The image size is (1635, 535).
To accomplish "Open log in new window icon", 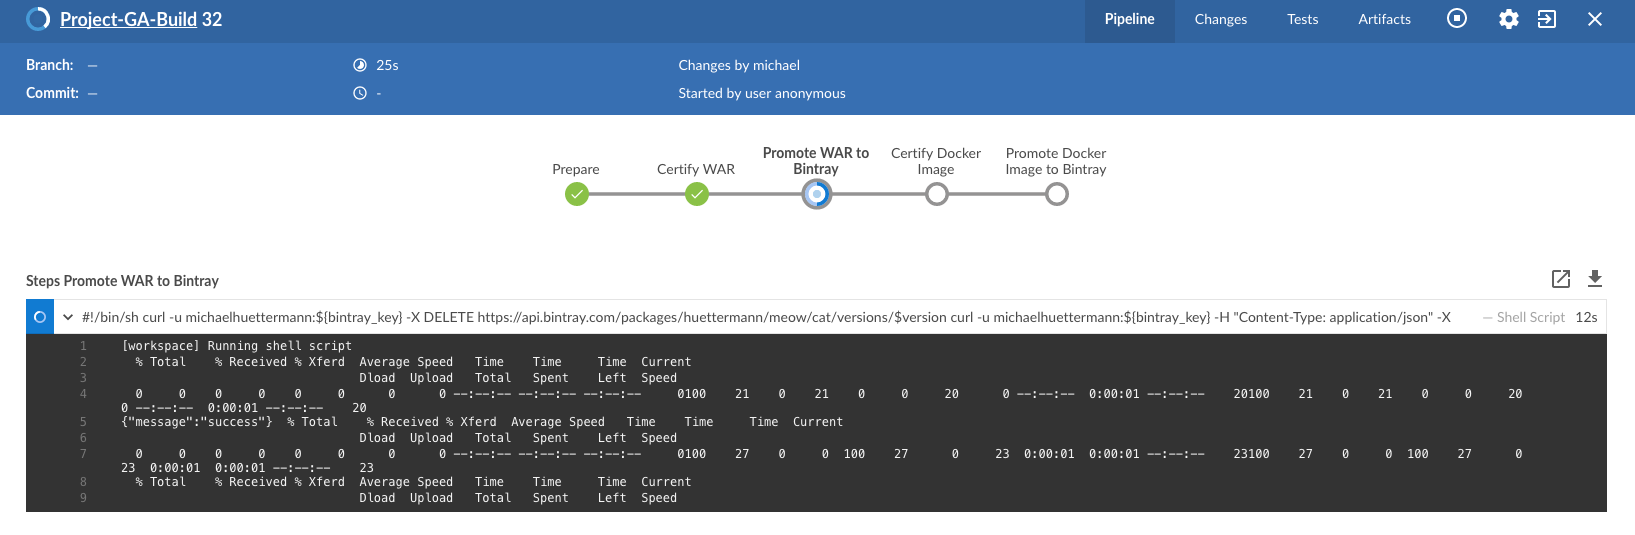I will click(x=1561, y=279).
